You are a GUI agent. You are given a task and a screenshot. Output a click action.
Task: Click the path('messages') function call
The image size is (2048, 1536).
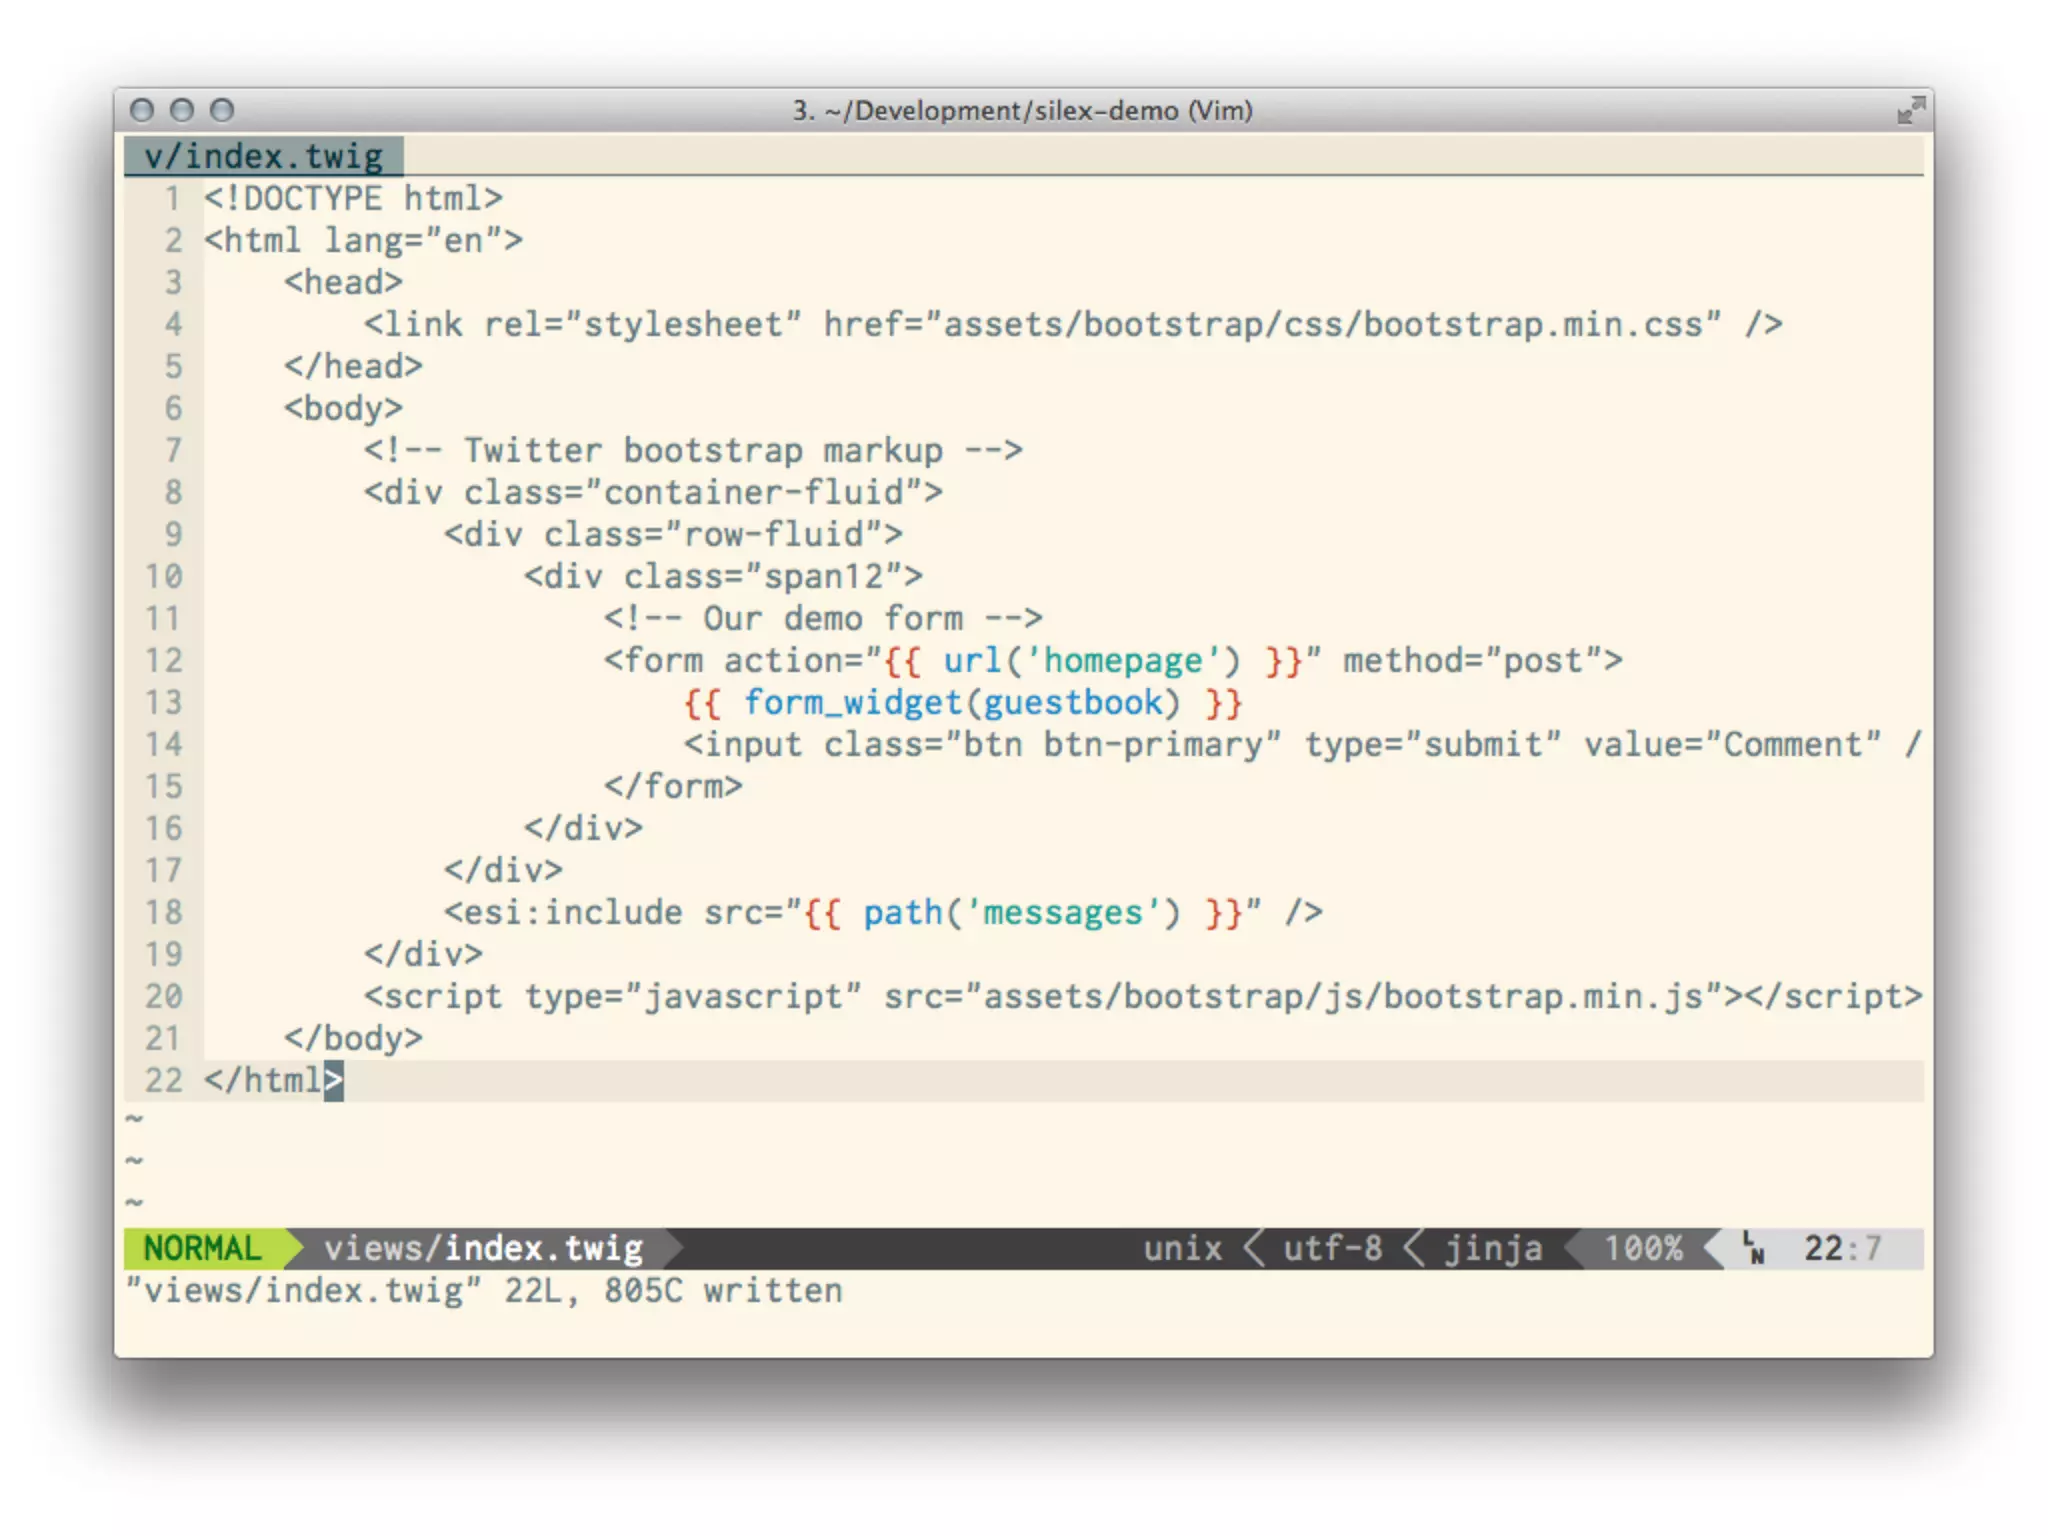1021,913
